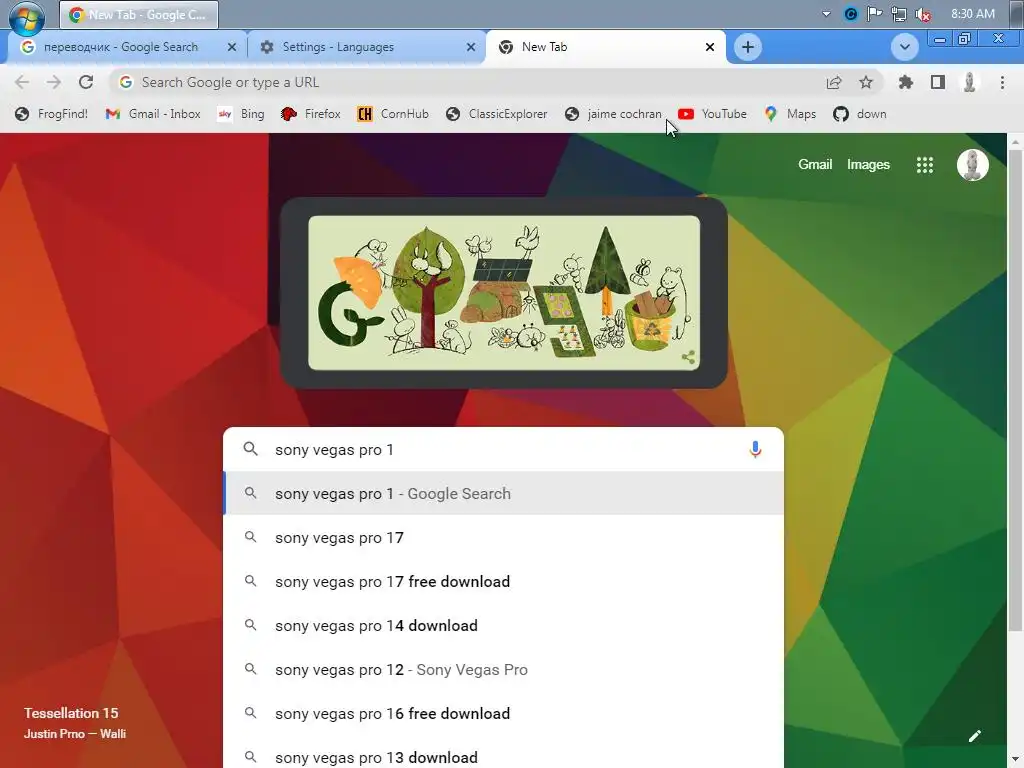Click the search box containing sony vegas pro 1
Screen dimensions: 1024x768
click(x=503, y=449)
